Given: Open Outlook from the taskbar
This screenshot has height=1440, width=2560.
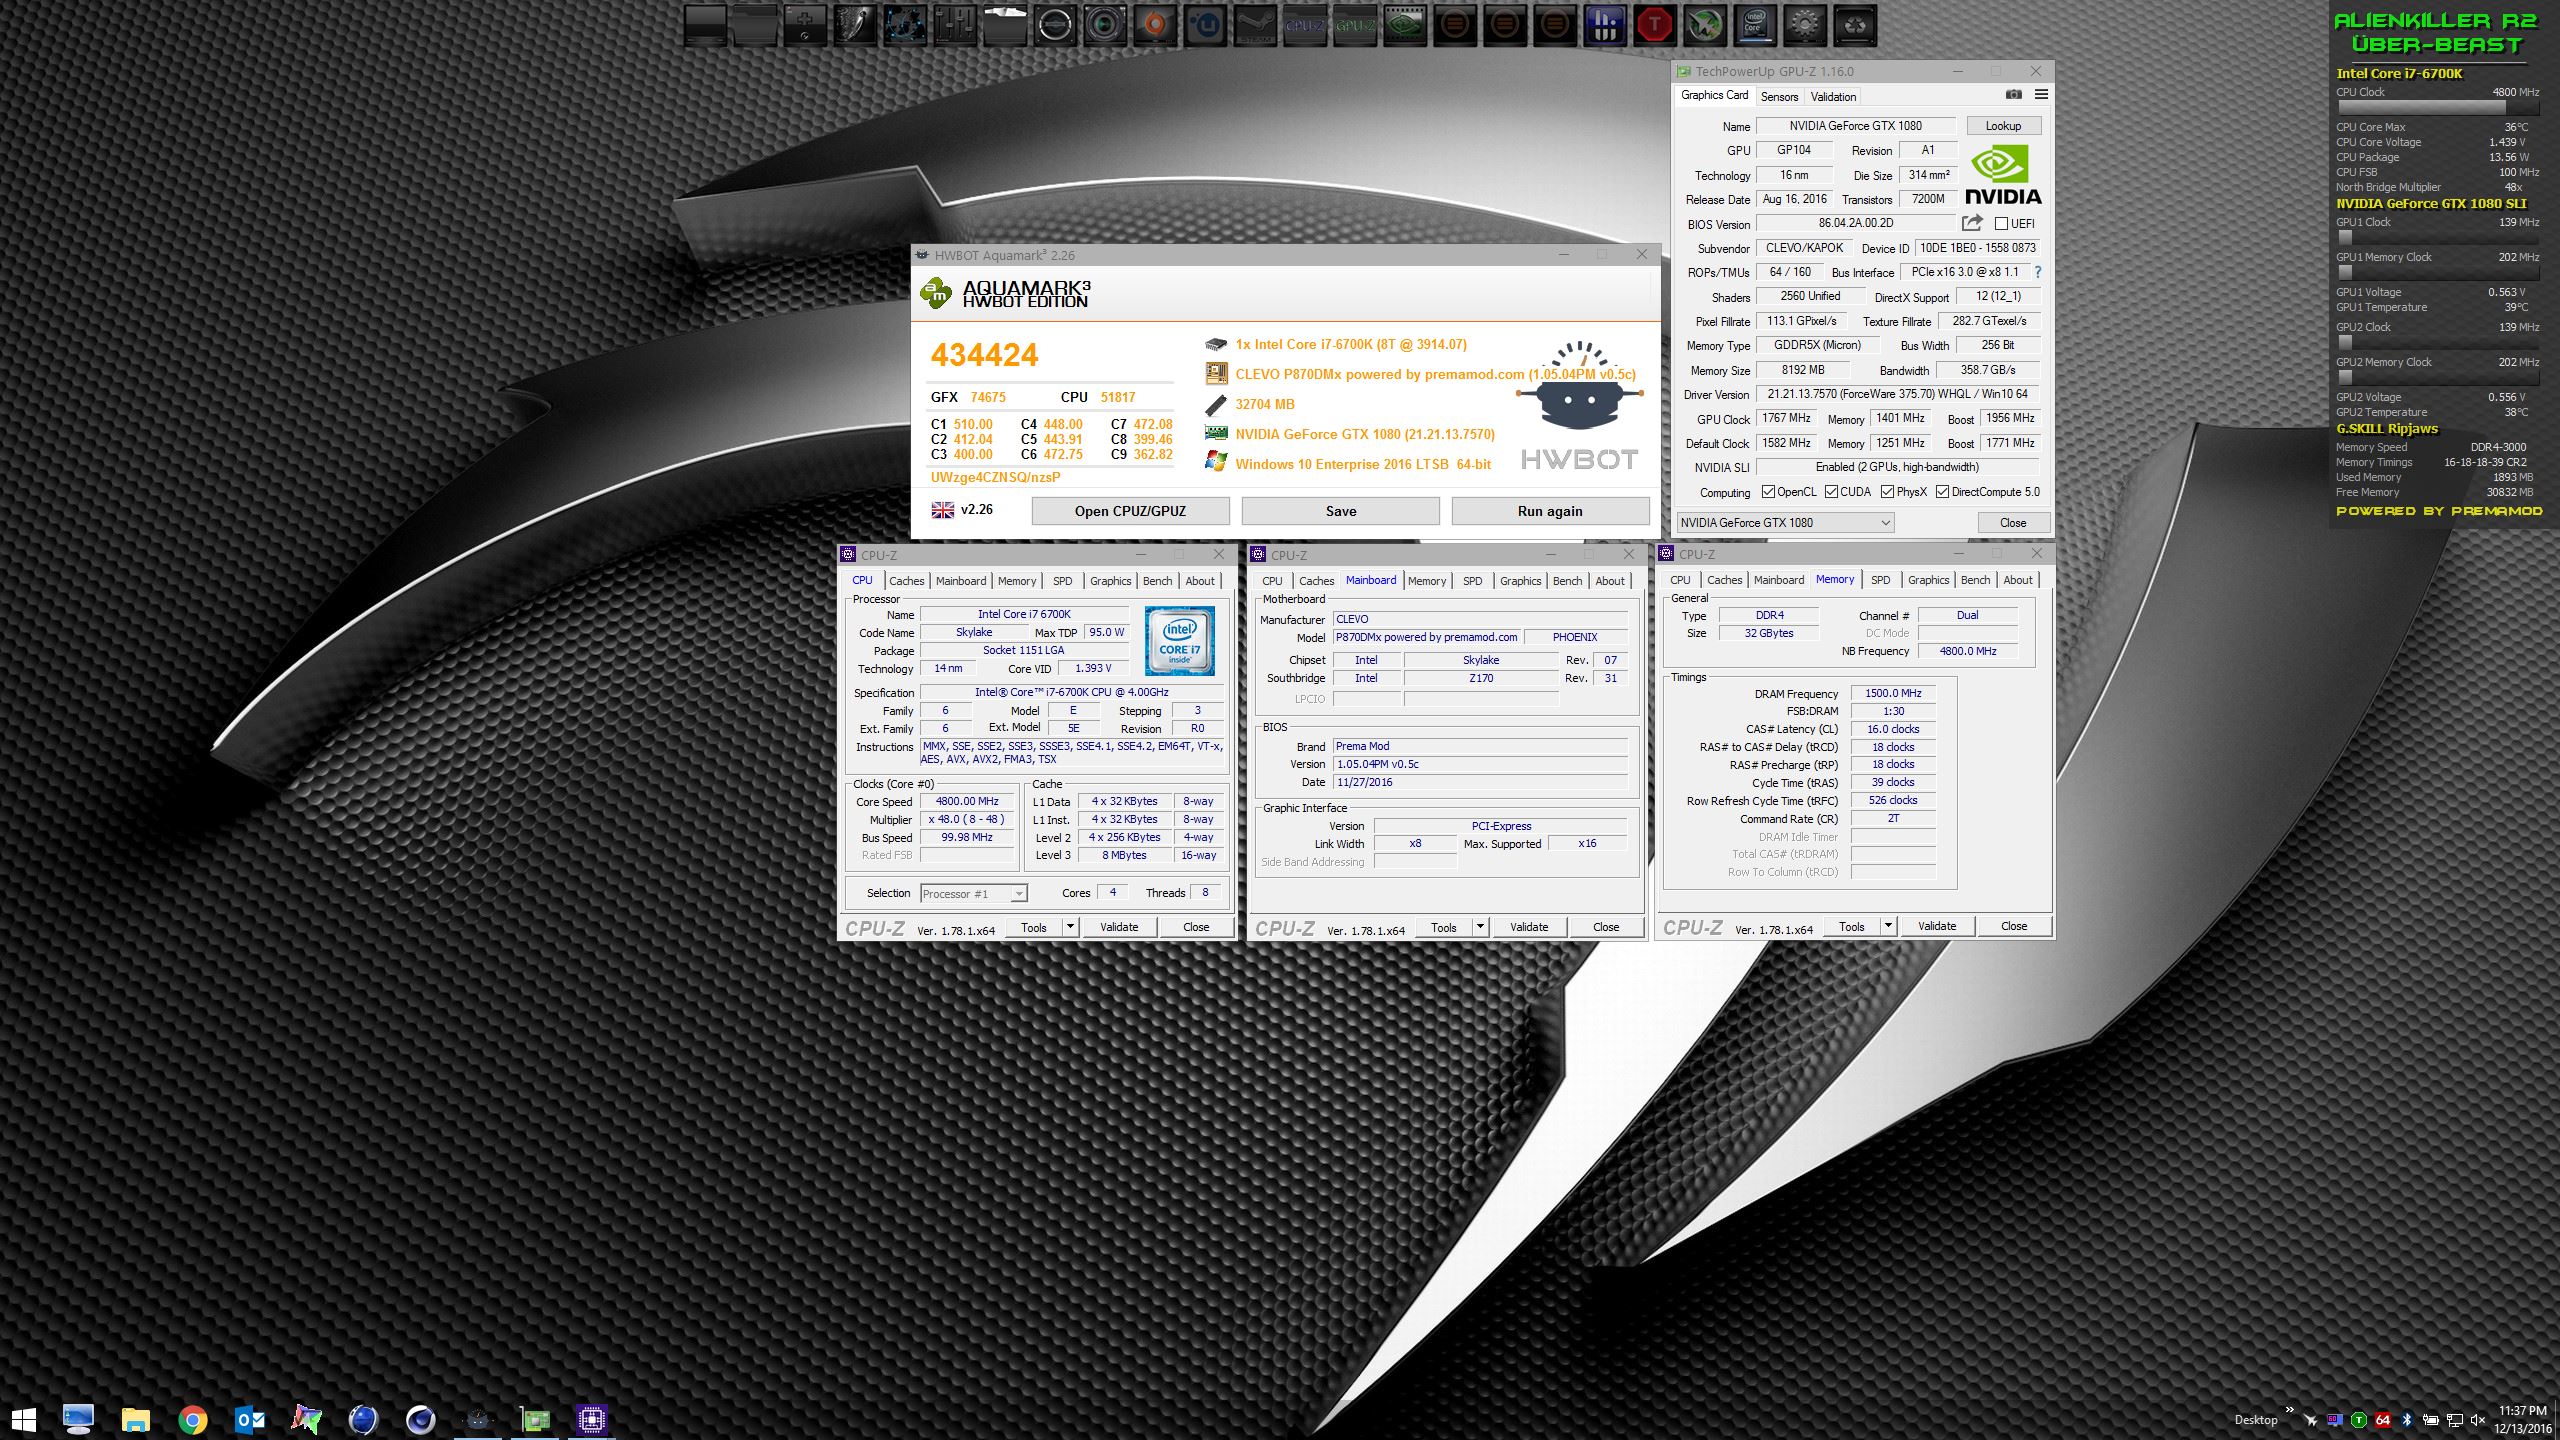Looking at the screenshot, I should 250,1419.
